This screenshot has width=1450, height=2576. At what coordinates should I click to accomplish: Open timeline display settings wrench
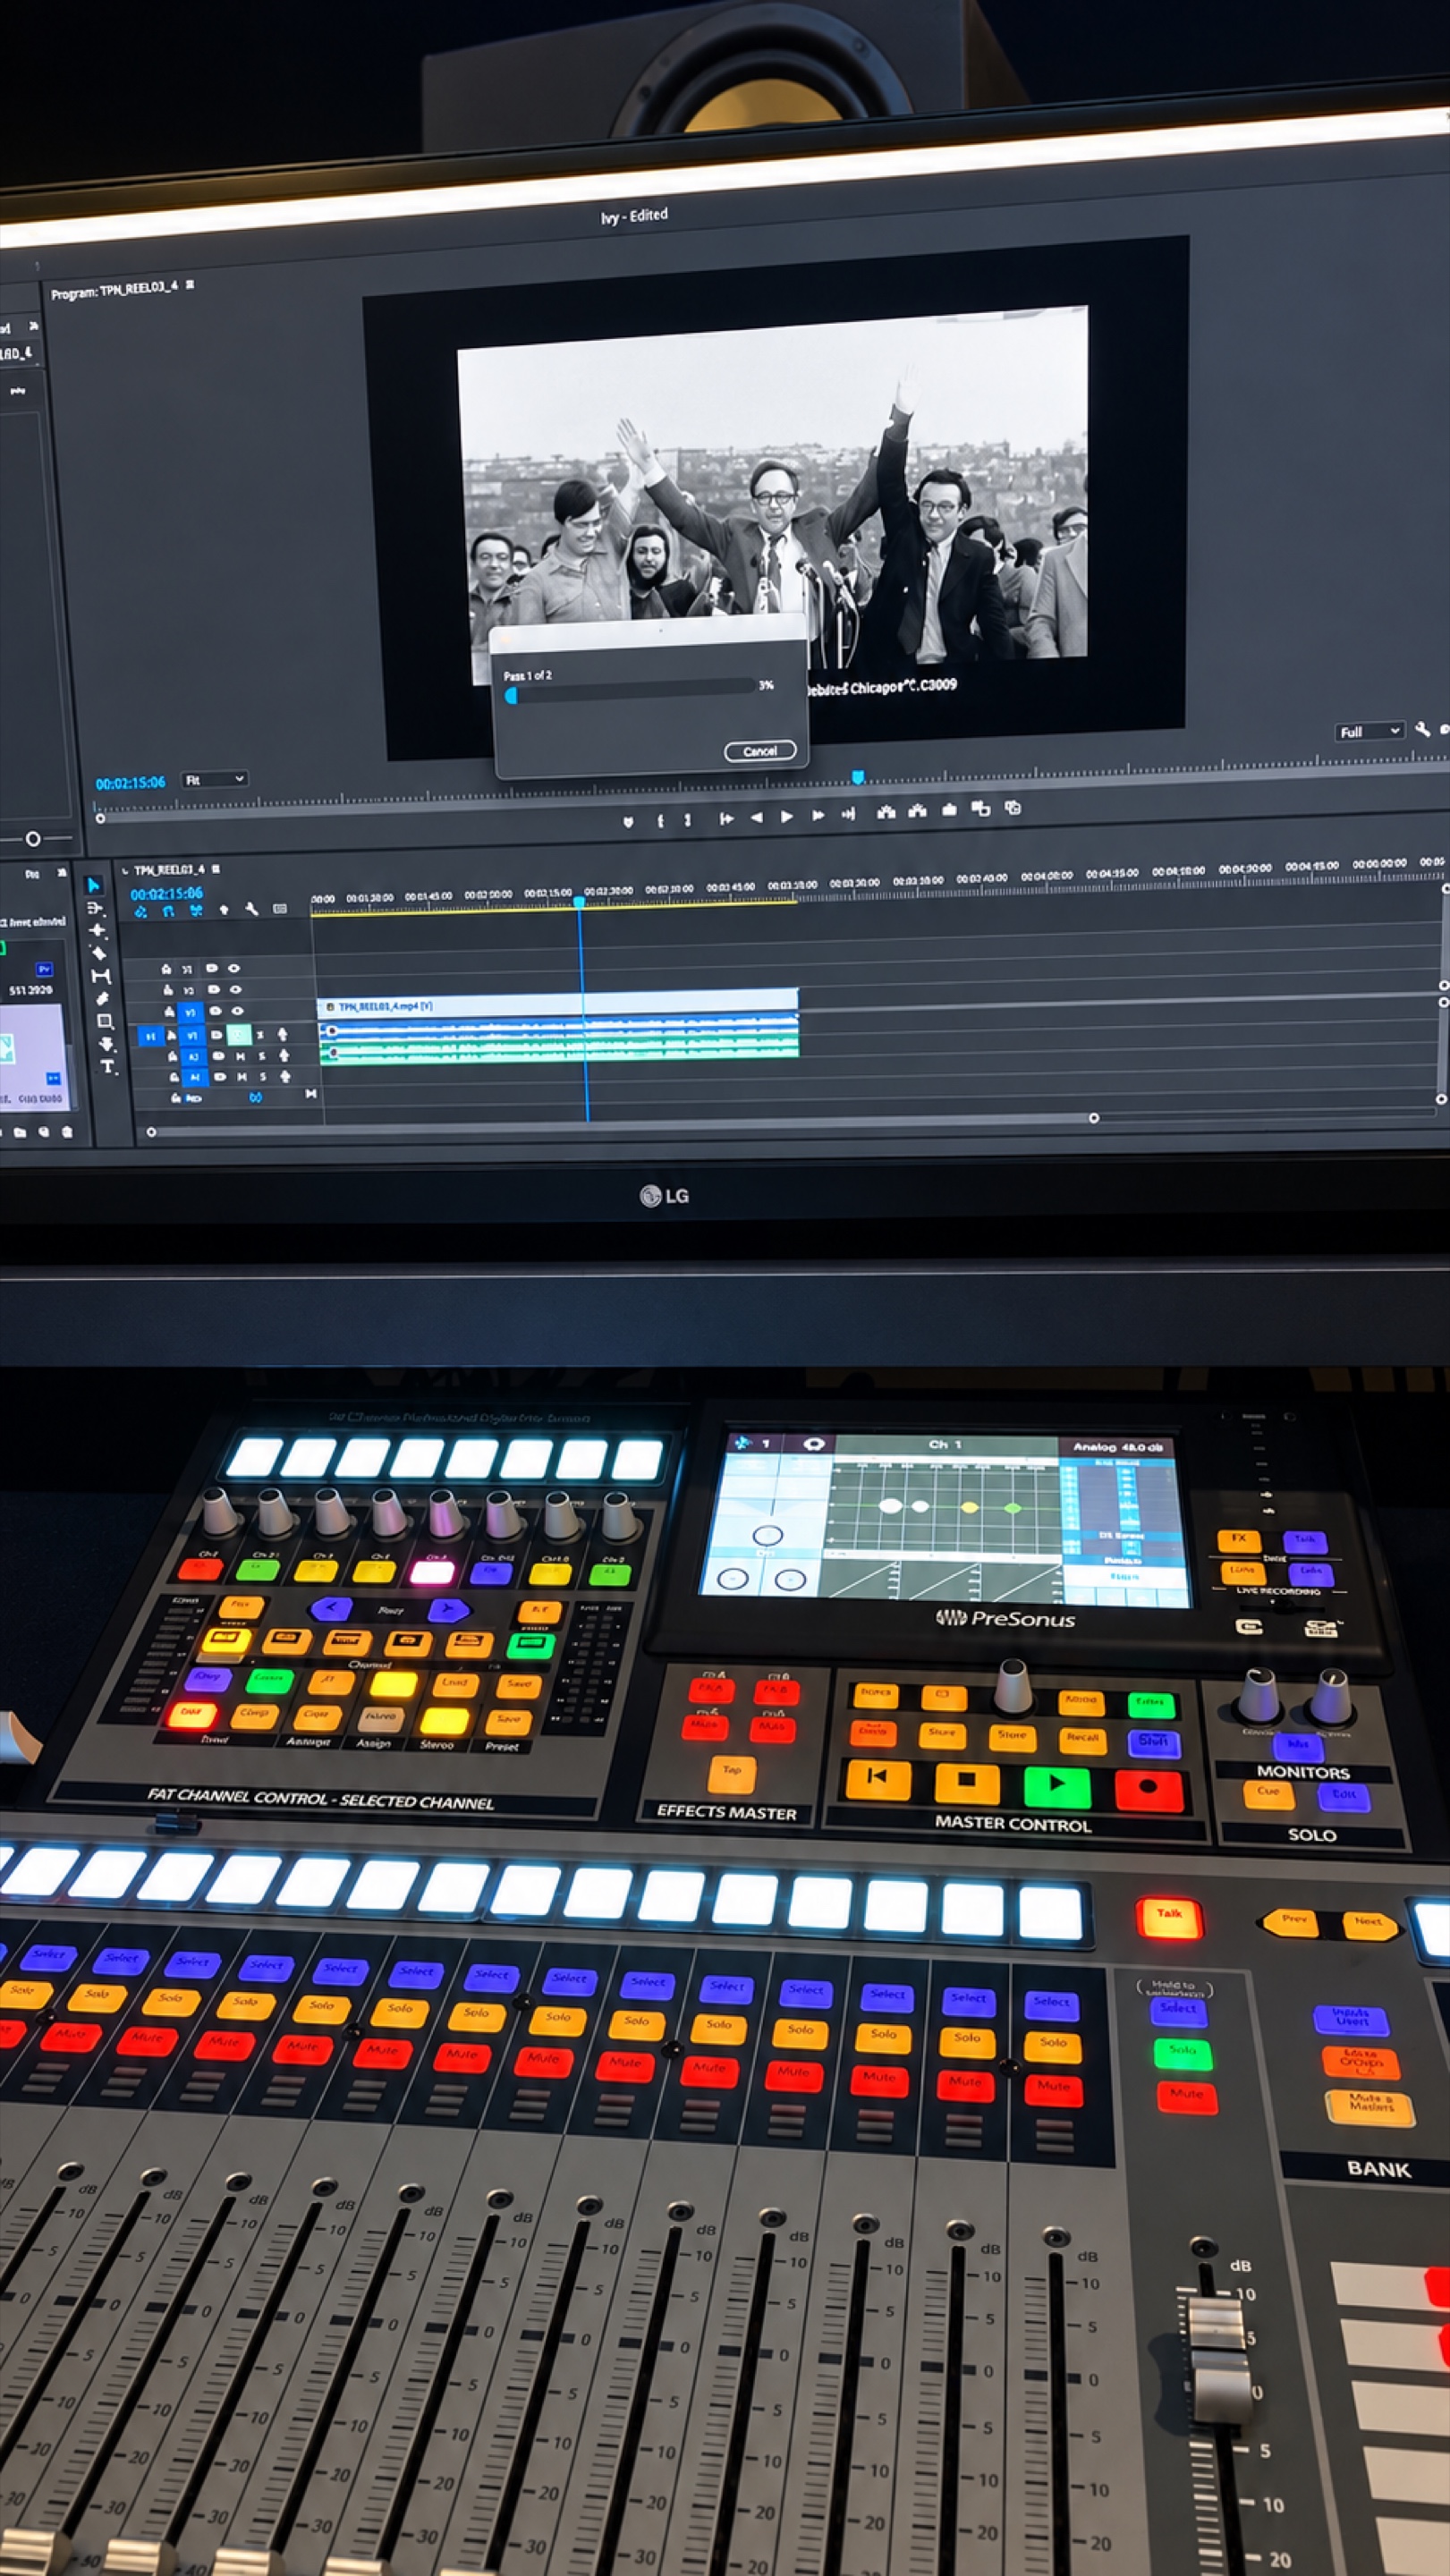point(252,909)
